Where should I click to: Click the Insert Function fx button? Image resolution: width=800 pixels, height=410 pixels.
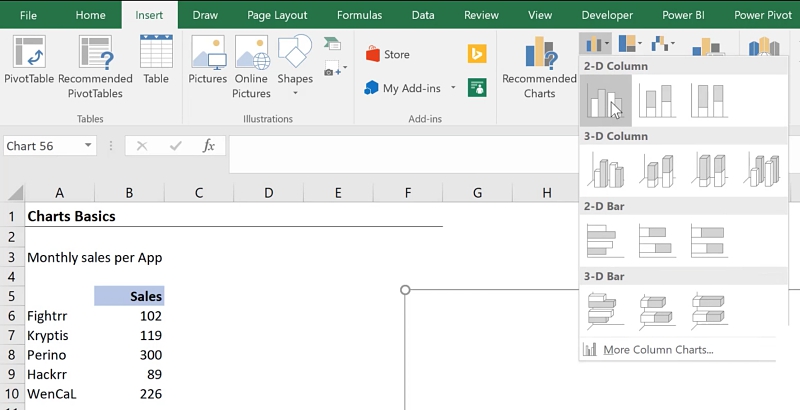coord(209,146)
